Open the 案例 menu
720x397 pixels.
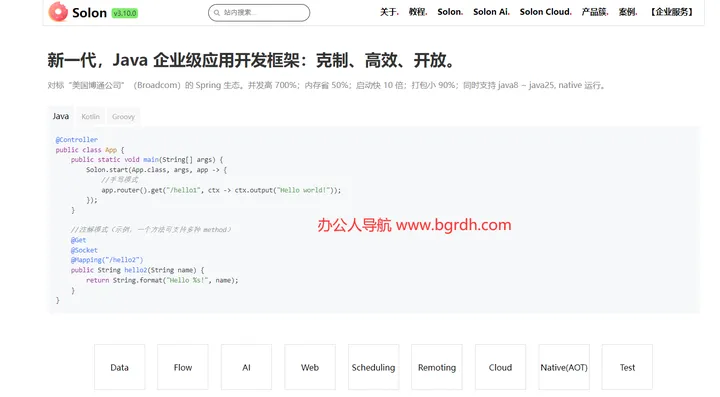[x=627, y=12]
